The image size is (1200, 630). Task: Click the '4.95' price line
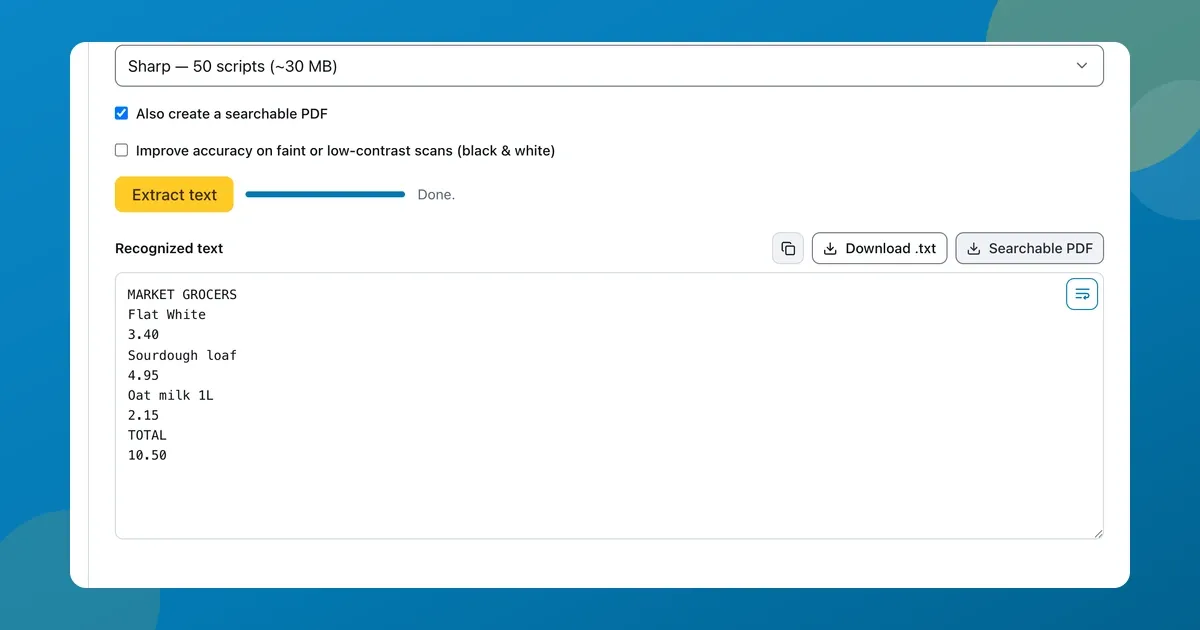143,375
